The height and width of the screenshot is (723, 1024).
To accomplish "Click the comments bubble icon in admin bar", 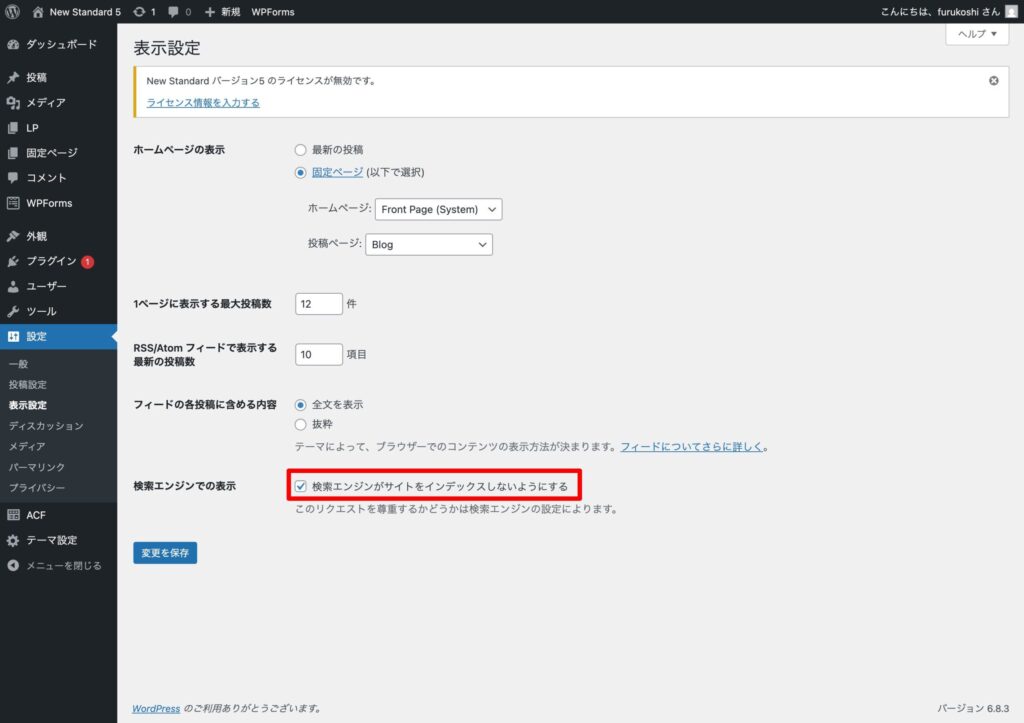I will (x=175, y=12).
